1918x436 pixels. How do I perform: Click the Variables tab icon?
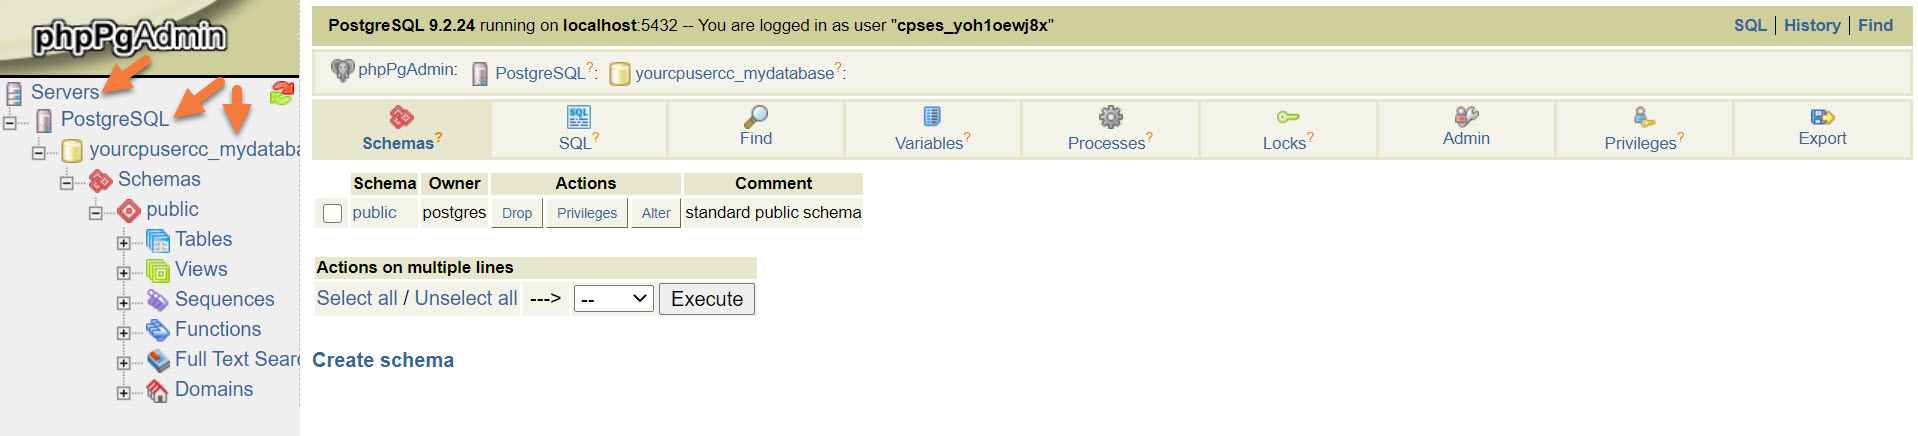click(932, 117)
